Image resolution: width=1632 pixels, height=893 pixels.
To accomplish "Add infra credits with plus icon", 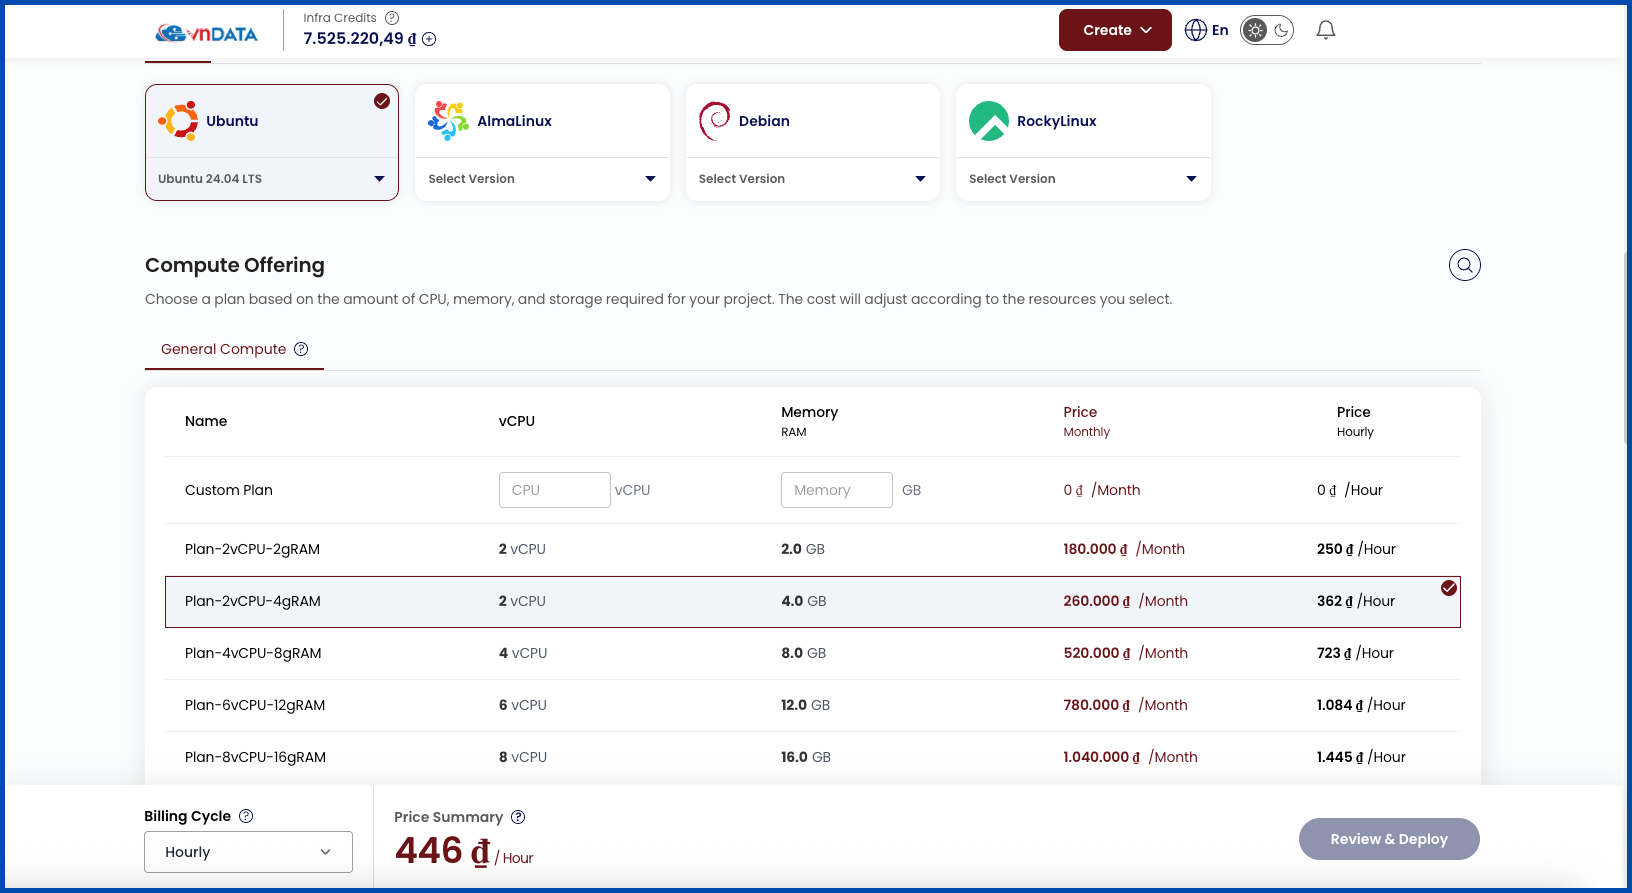I will [x=429, y=39].
